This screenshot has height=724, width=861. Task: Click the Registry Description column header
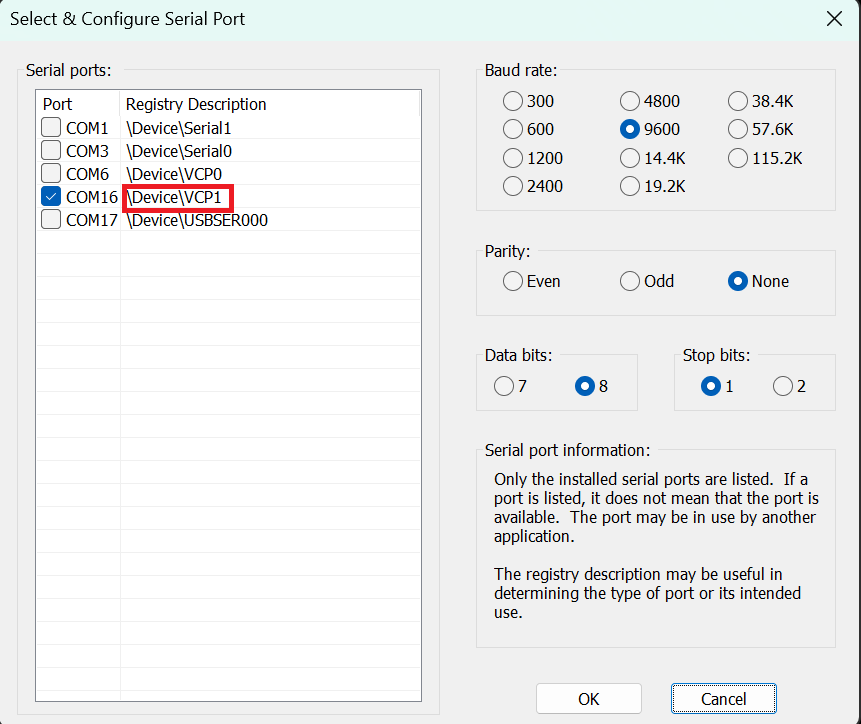pyautogui.click(x=196, y=104)
